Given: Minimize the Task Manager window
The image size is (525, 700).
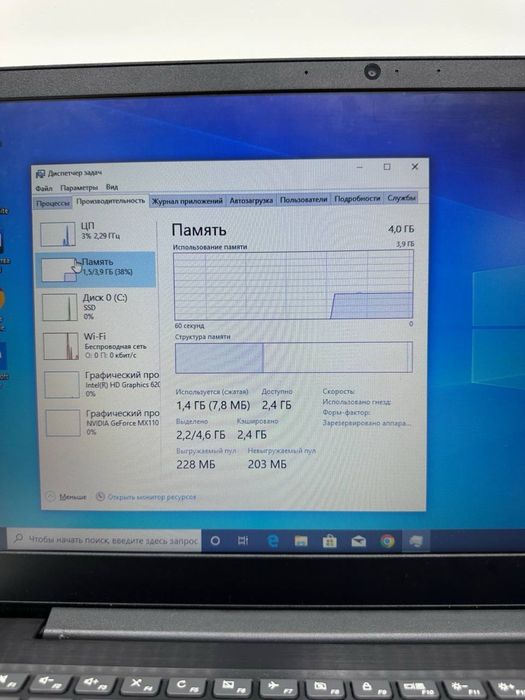Looking at the screenshot, I should click(360, 167).
